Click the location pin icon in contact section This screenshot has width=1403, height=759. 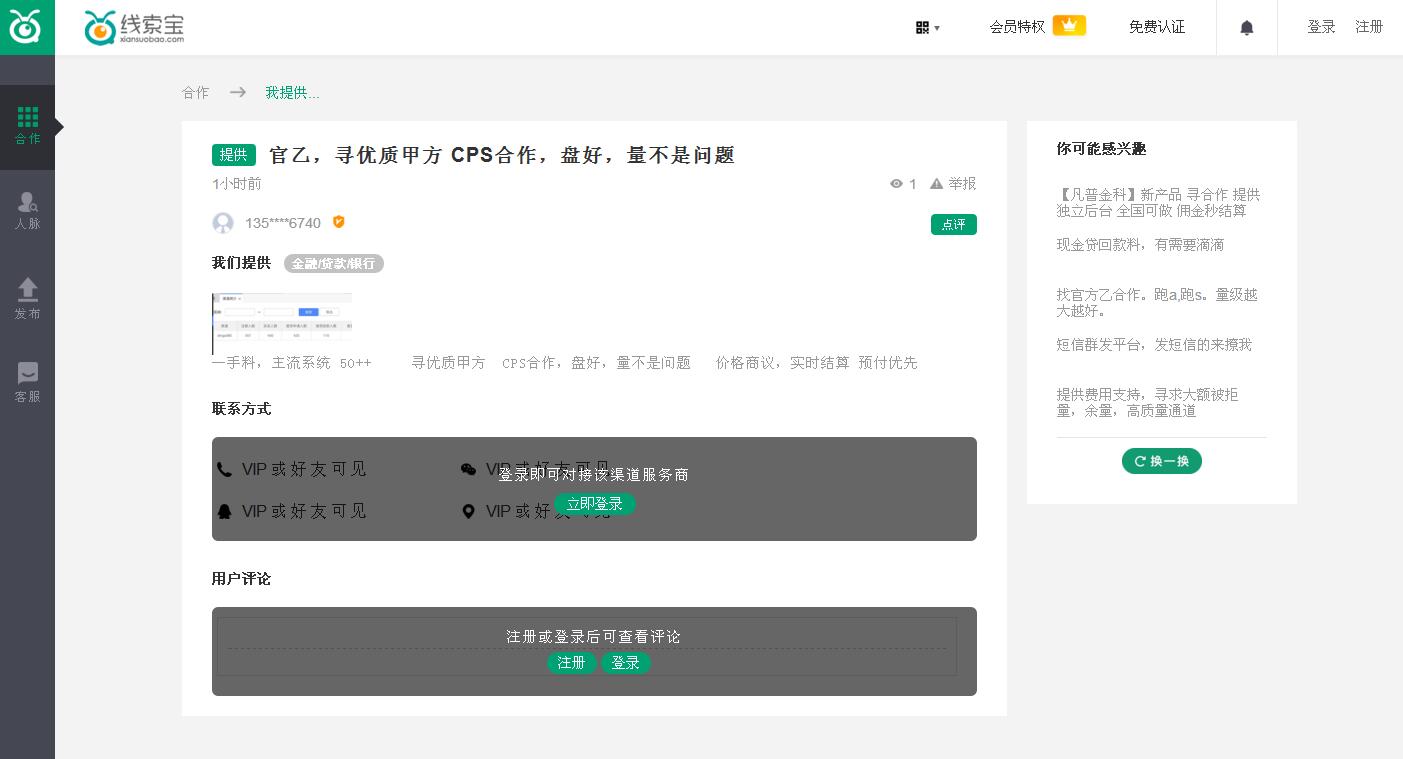pos(469,511)
